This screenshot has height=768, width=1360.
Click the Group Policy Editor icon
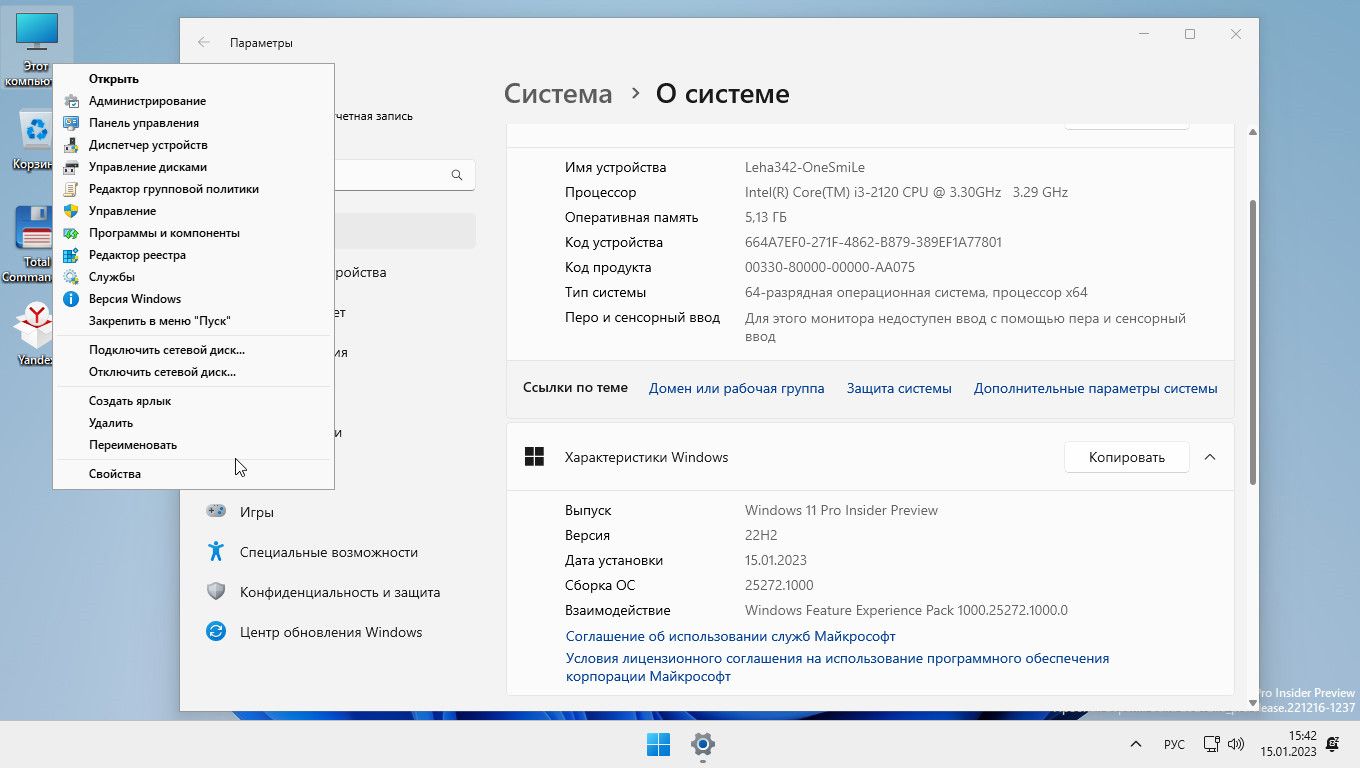coord(71,189)
